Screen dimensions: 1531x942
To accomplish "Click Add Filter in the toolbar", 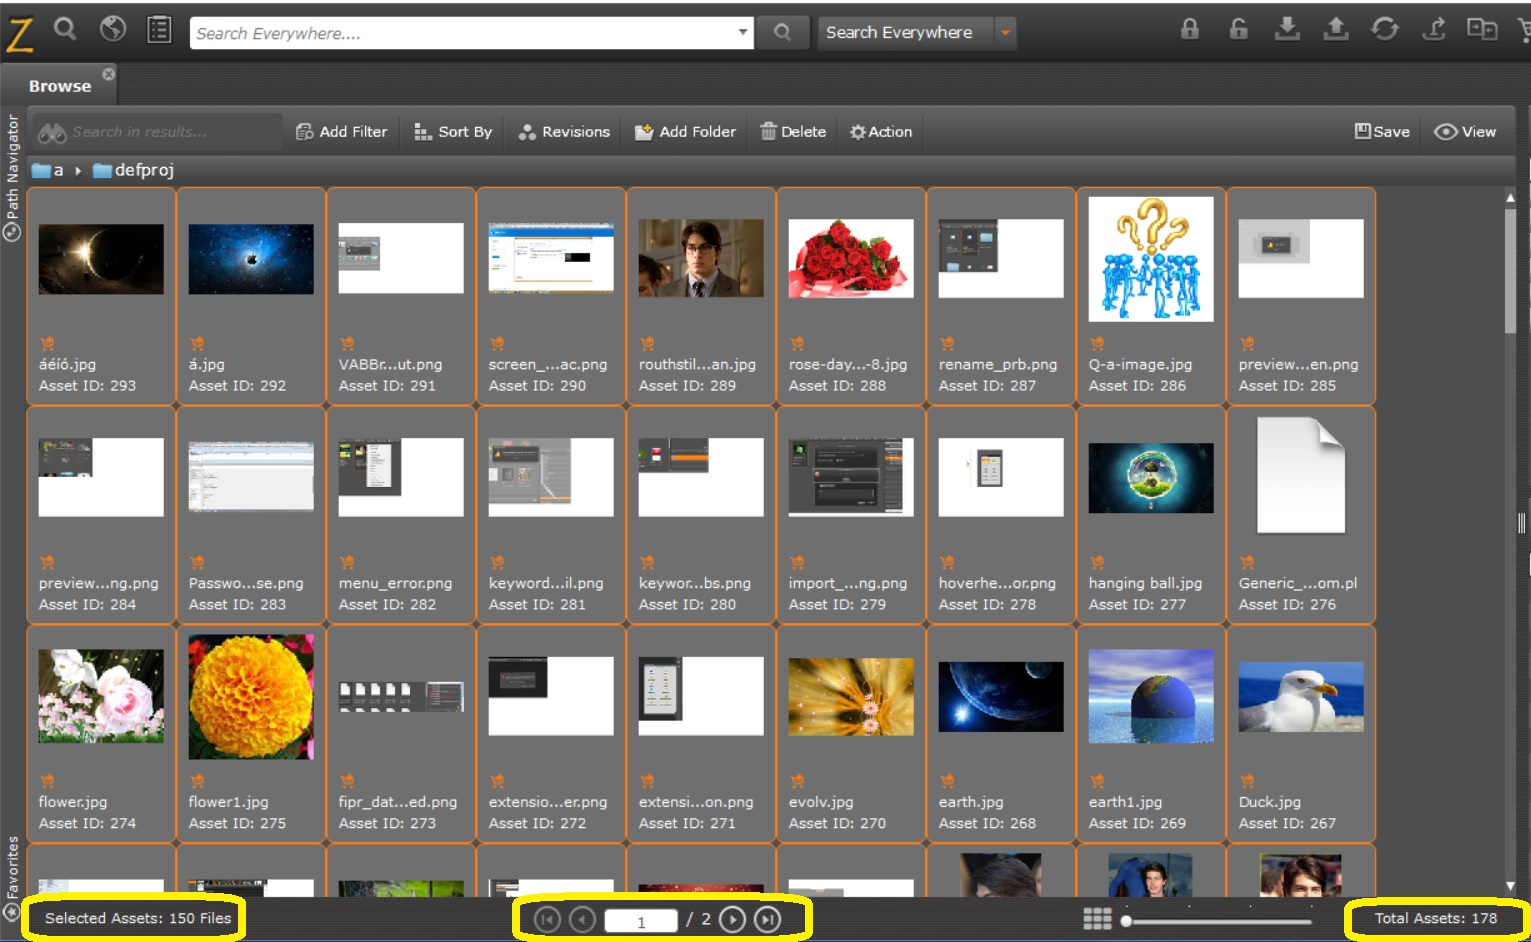I will tap(342, 132).
